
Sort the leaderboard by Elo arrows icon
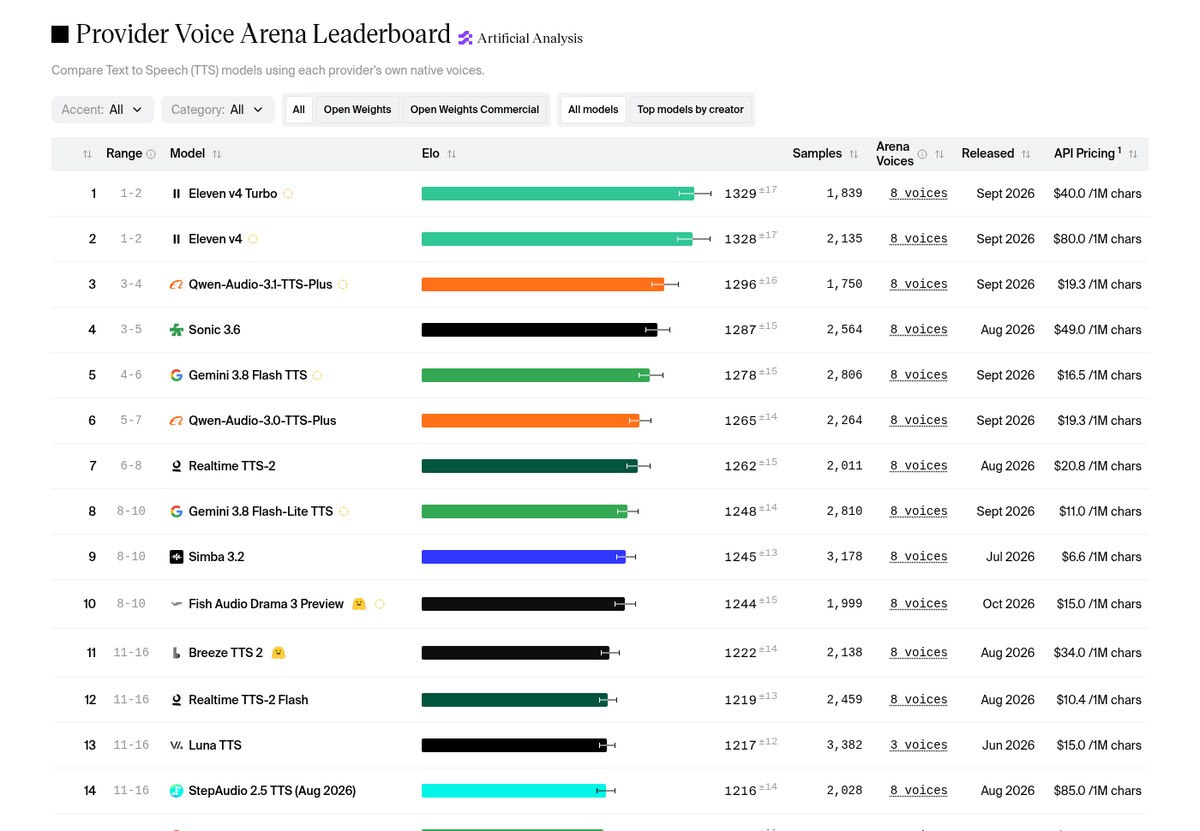tap(452, 154)
